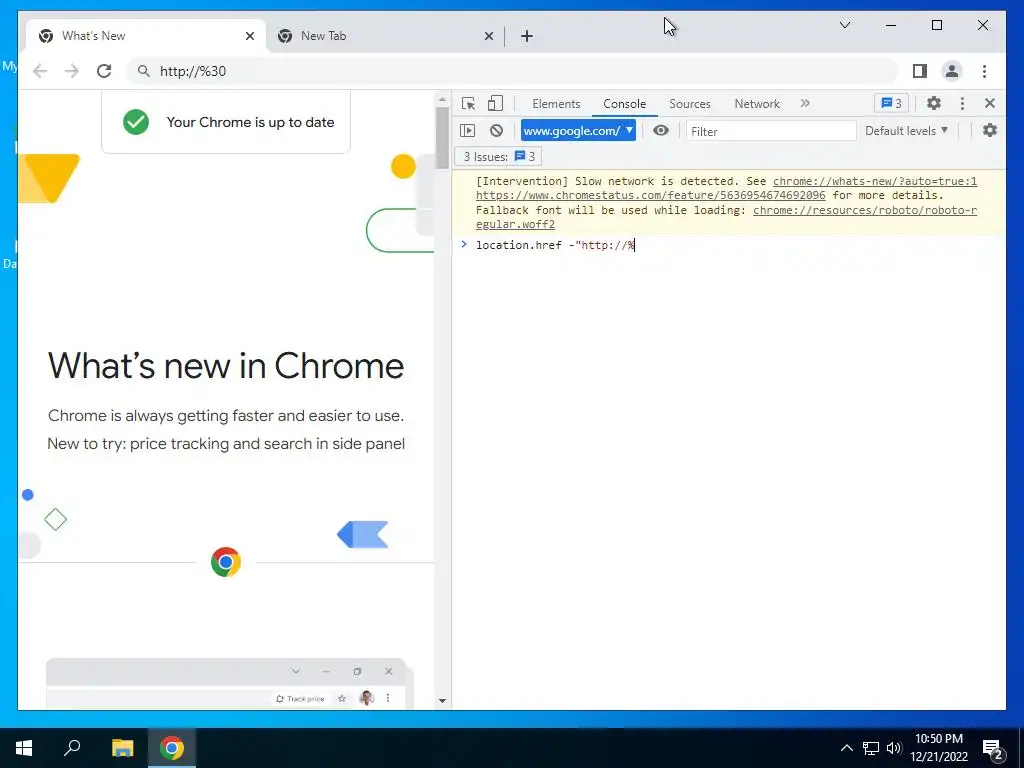Close the DevTools panel
The image size is (1024, 768).
990,103
